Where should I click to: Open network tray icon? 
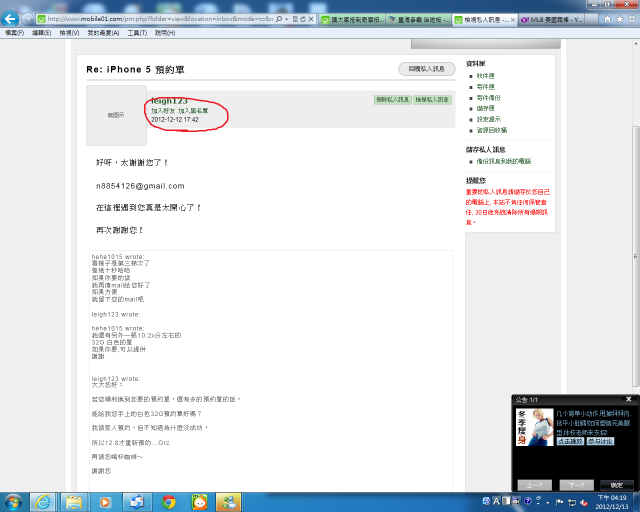572,502
